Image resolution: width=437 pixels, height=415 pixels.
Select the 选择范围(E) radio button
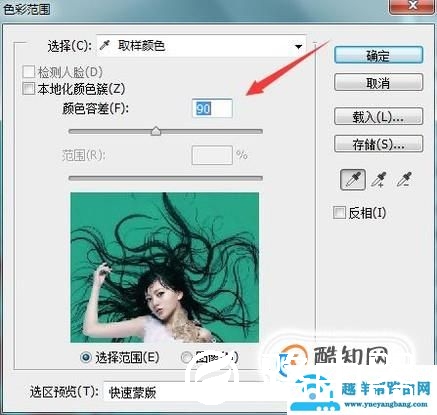point(86,358)
